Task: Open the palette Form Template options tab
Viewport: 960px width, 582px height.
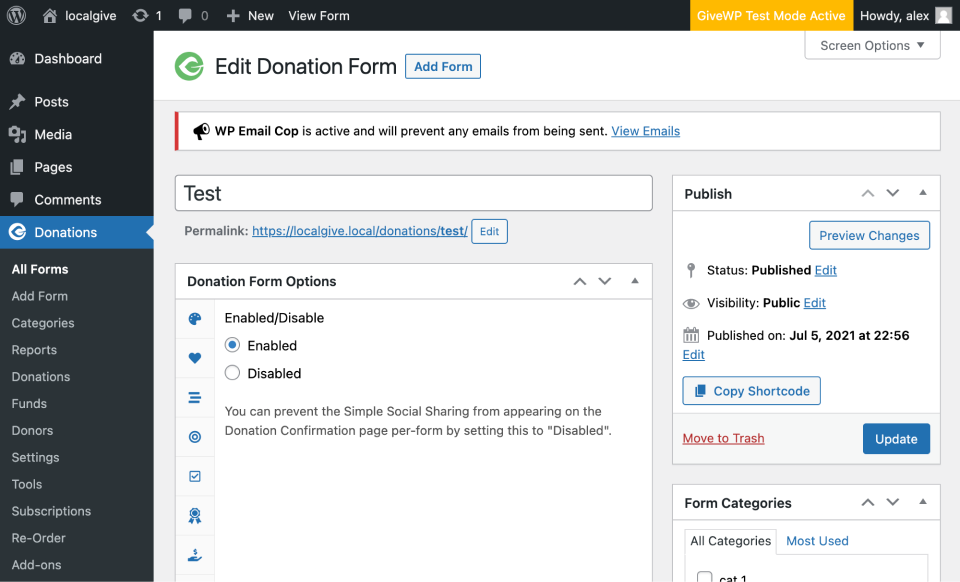Action: pos(195,319)
